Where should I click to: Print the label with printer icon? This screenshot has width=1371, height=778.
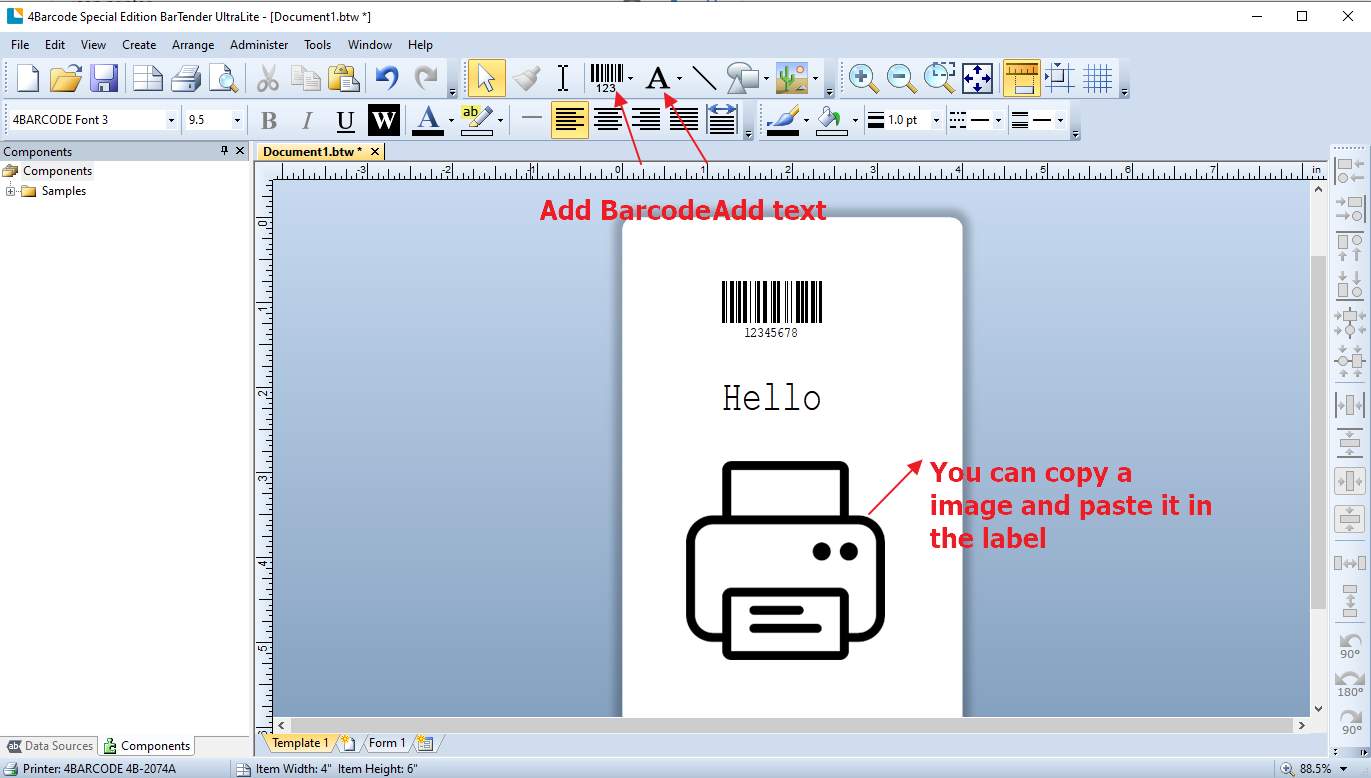pos(187,79)
